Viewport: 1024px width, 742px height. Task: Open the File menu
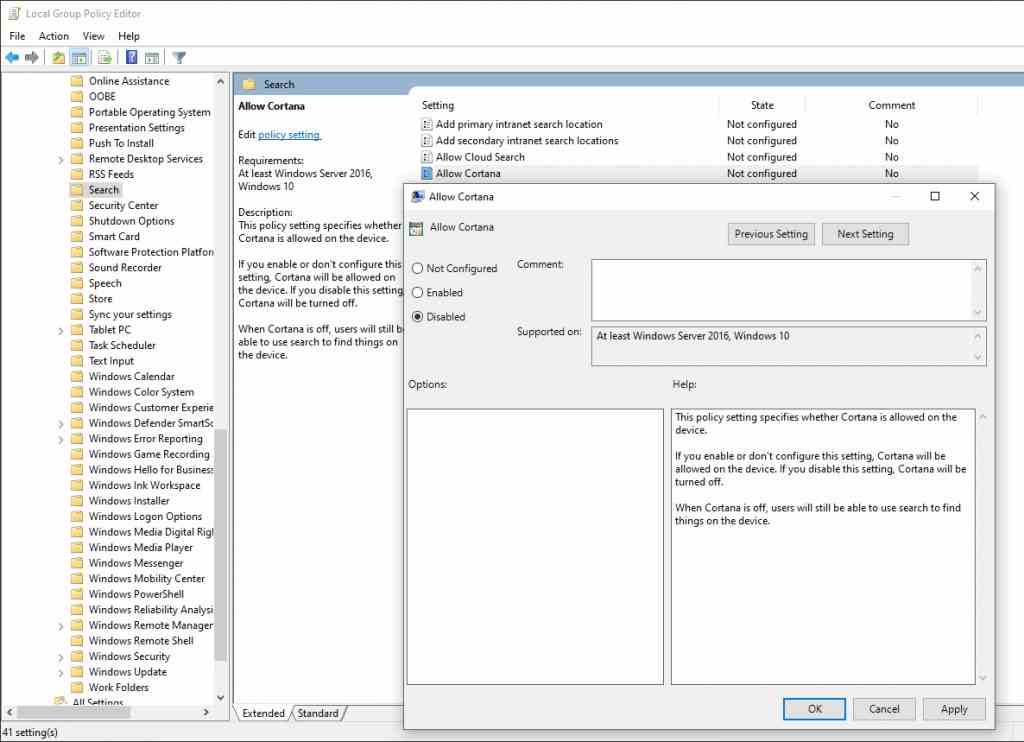(x=17, y=36)
